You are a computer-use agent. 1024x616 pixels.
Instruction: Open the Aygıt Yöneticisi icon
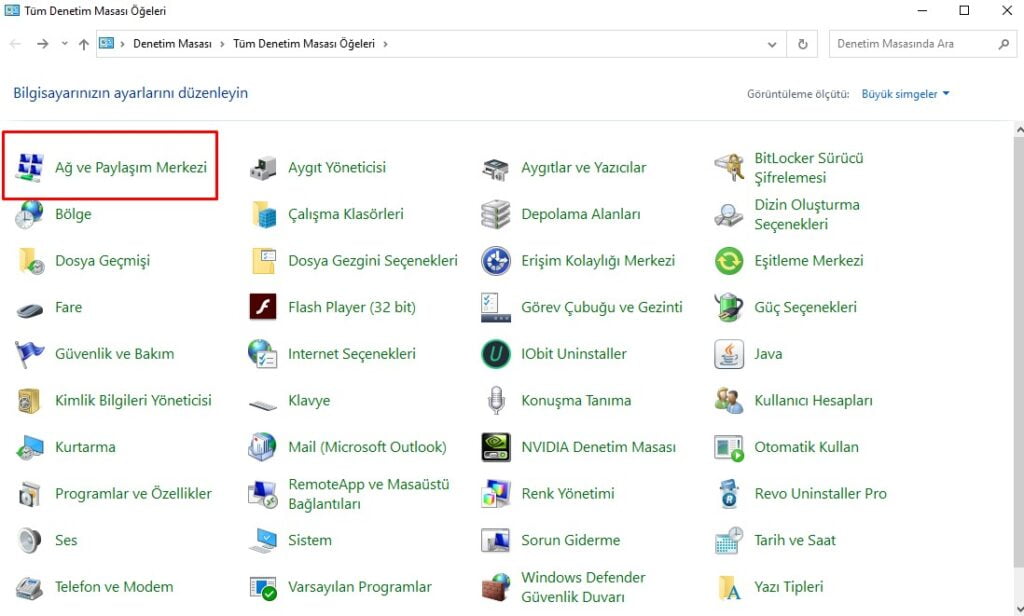click(263, 168)
